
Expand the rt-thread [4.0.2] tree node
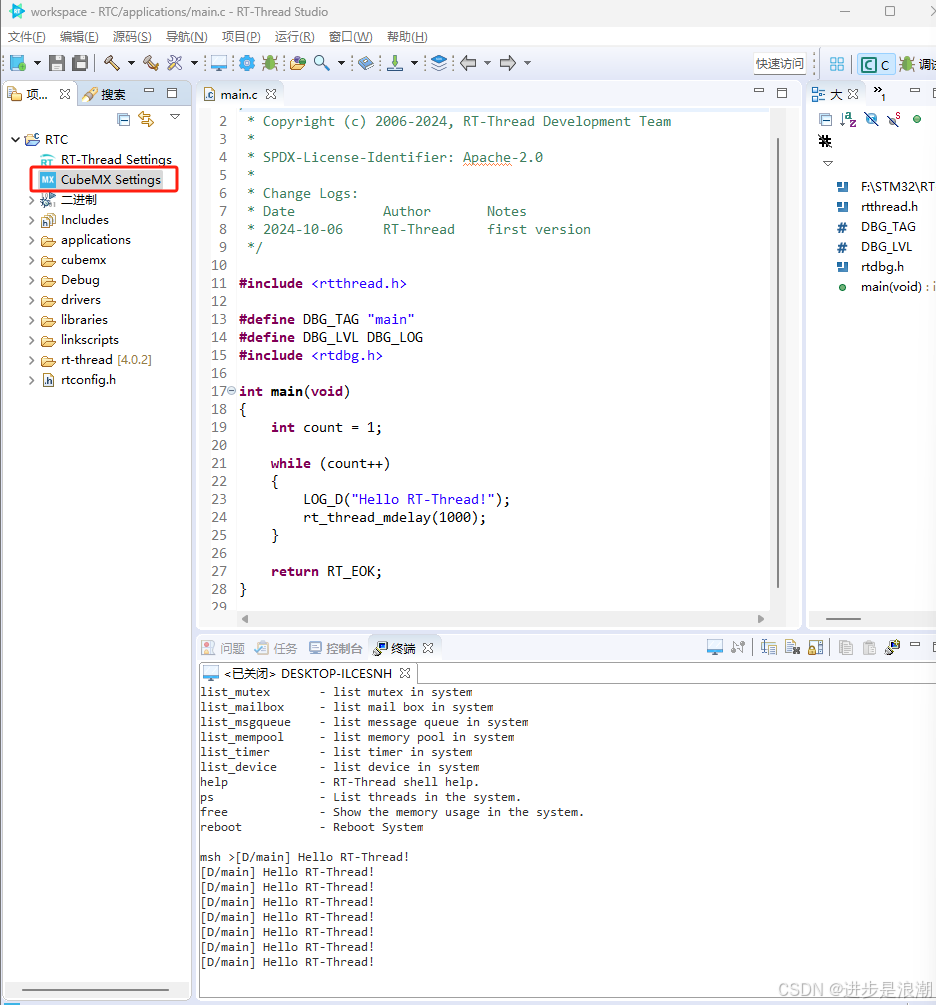pyautogui.click(x=32, y=360)
